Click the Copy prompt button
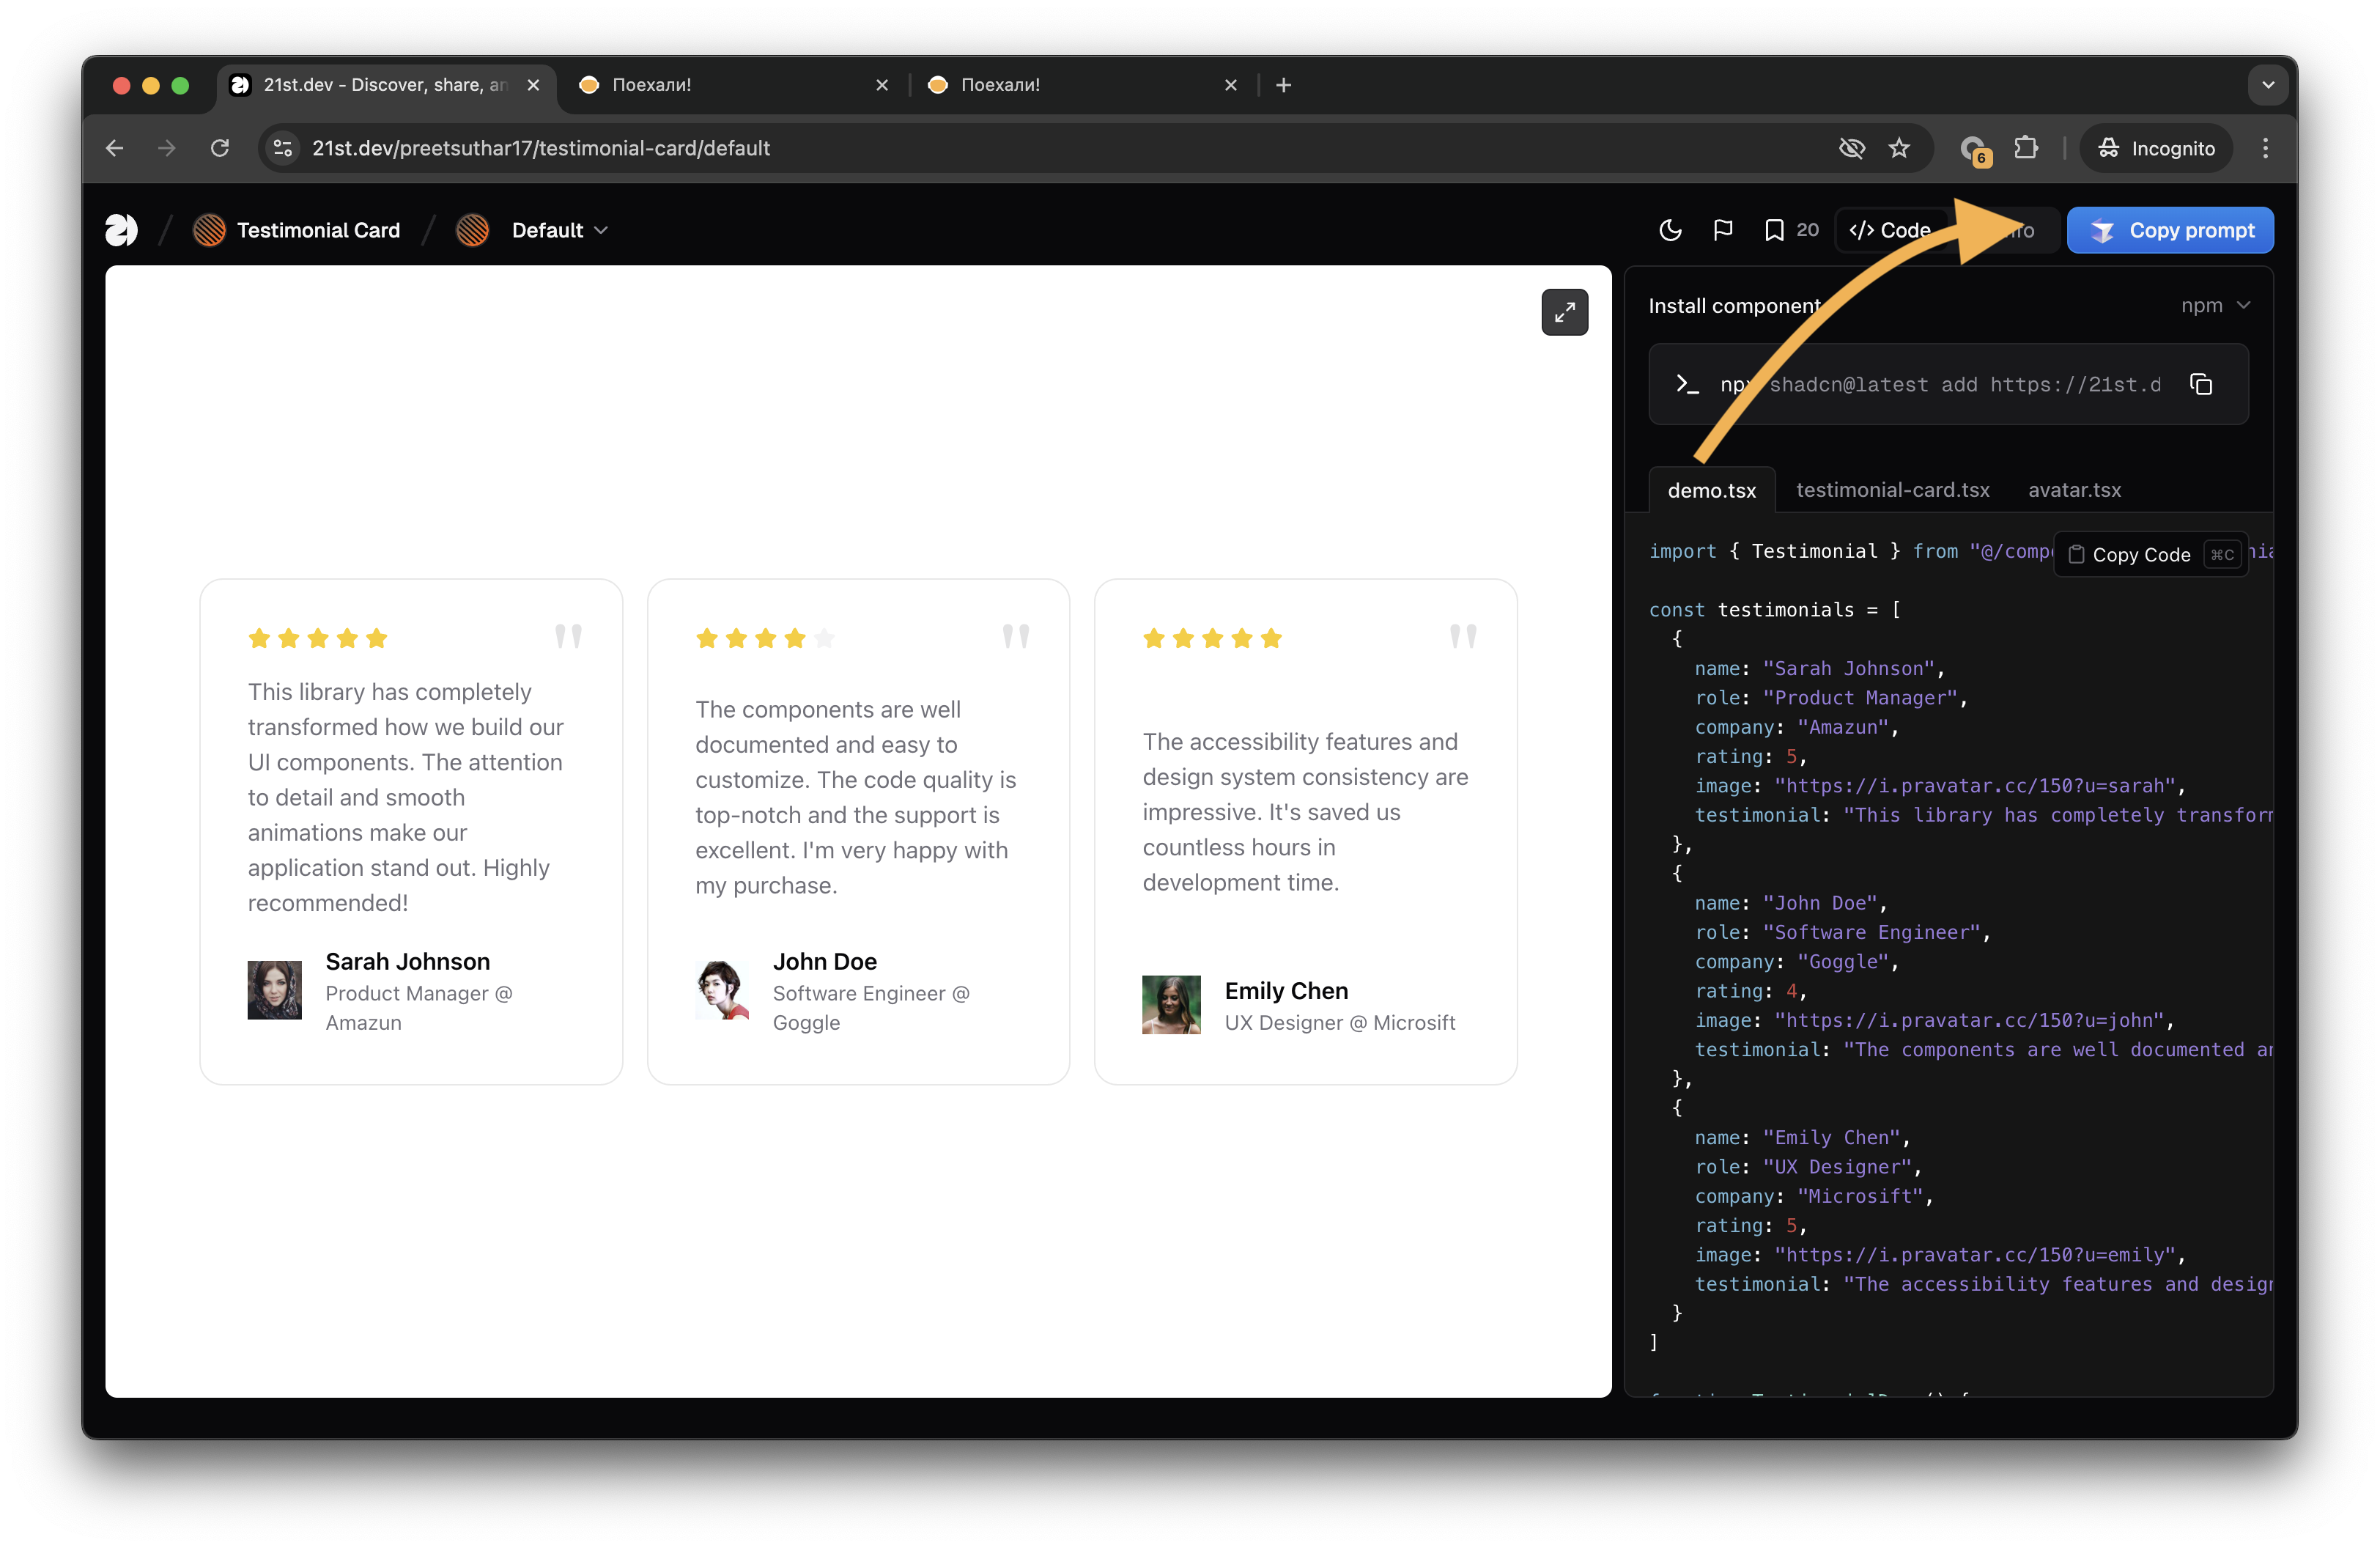This screenshot has width=2380, height=1548. [2169, 230]
